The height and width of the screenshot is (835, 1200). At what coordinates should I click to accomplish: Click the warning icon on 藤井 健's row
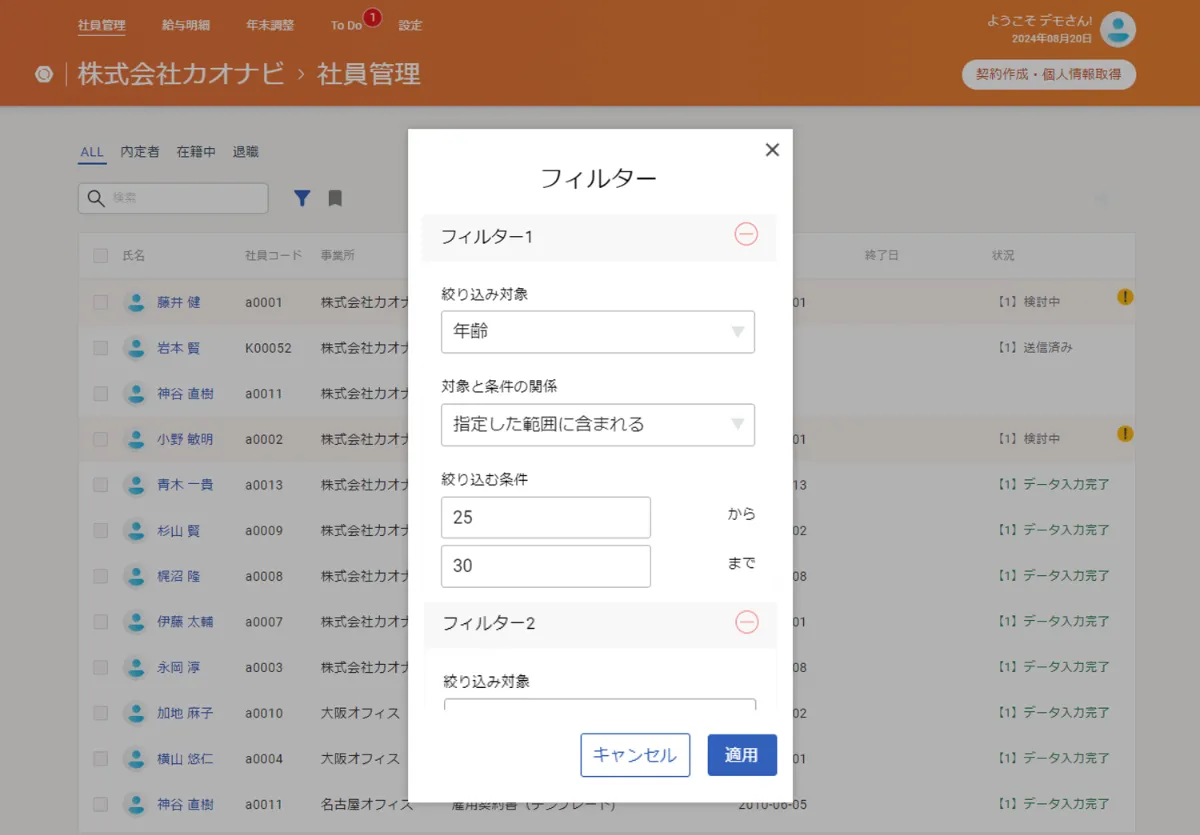(x=1125, y=295)
